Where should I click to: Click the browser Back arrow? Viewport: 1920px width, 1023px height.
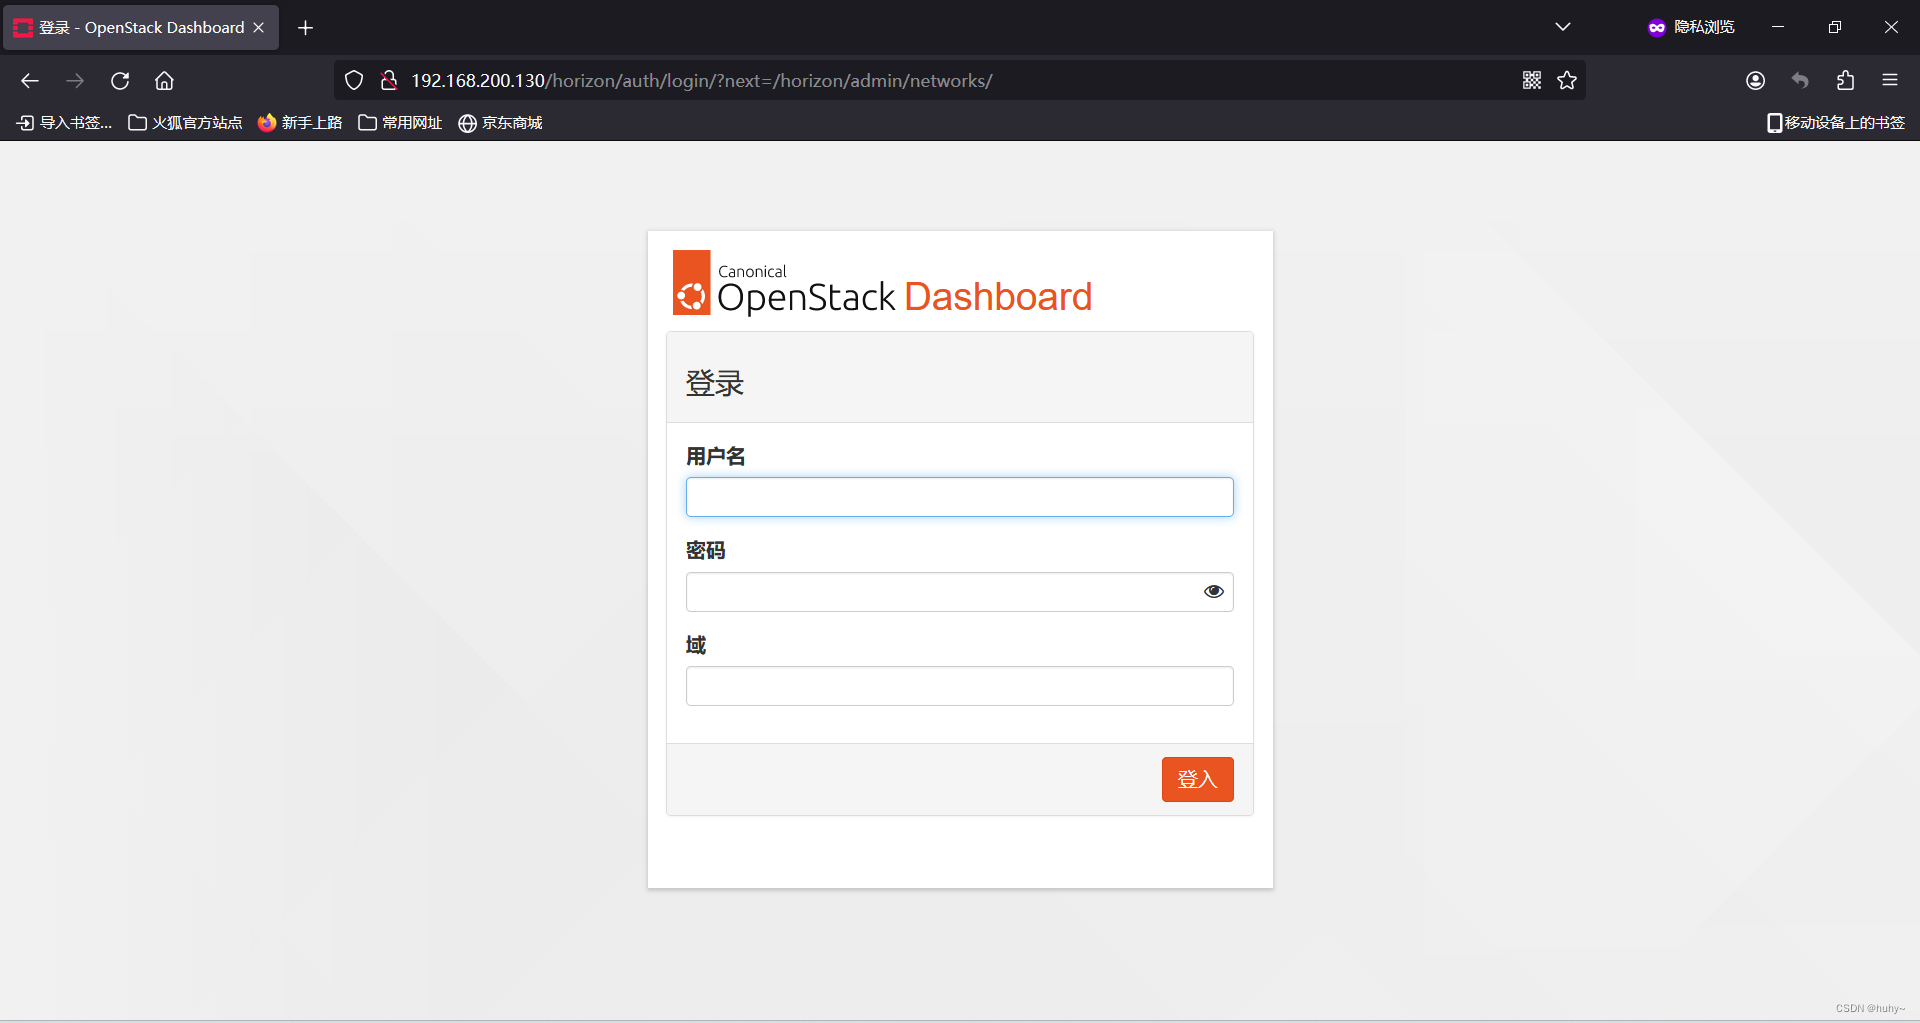pos(30,81)
